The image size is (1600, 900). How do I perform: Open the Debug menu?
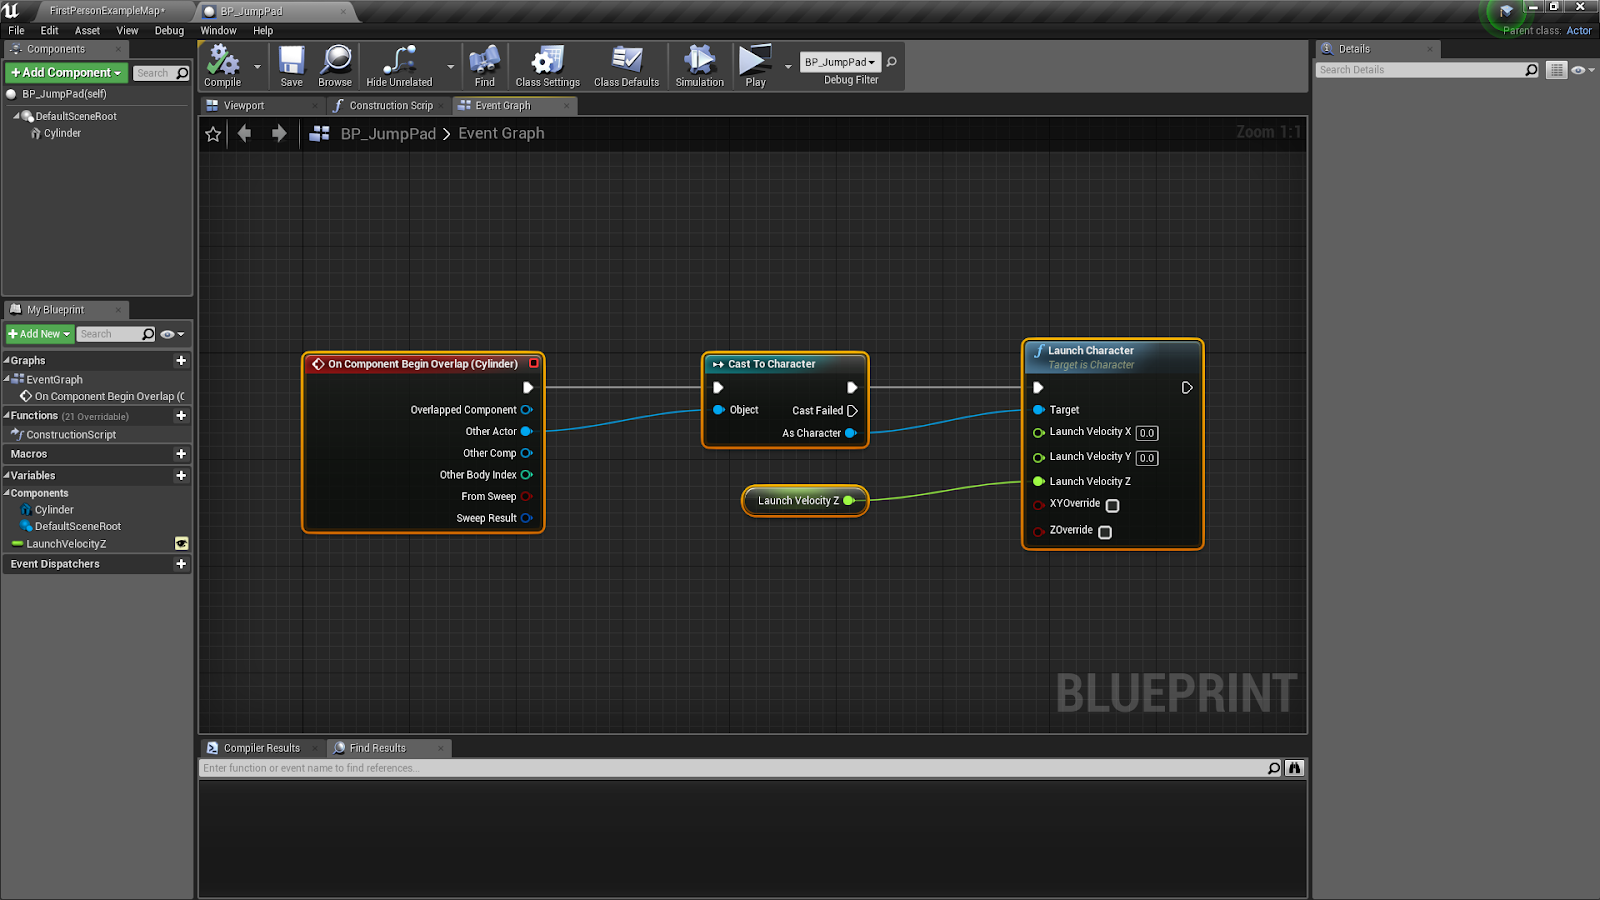click(168, 30)
